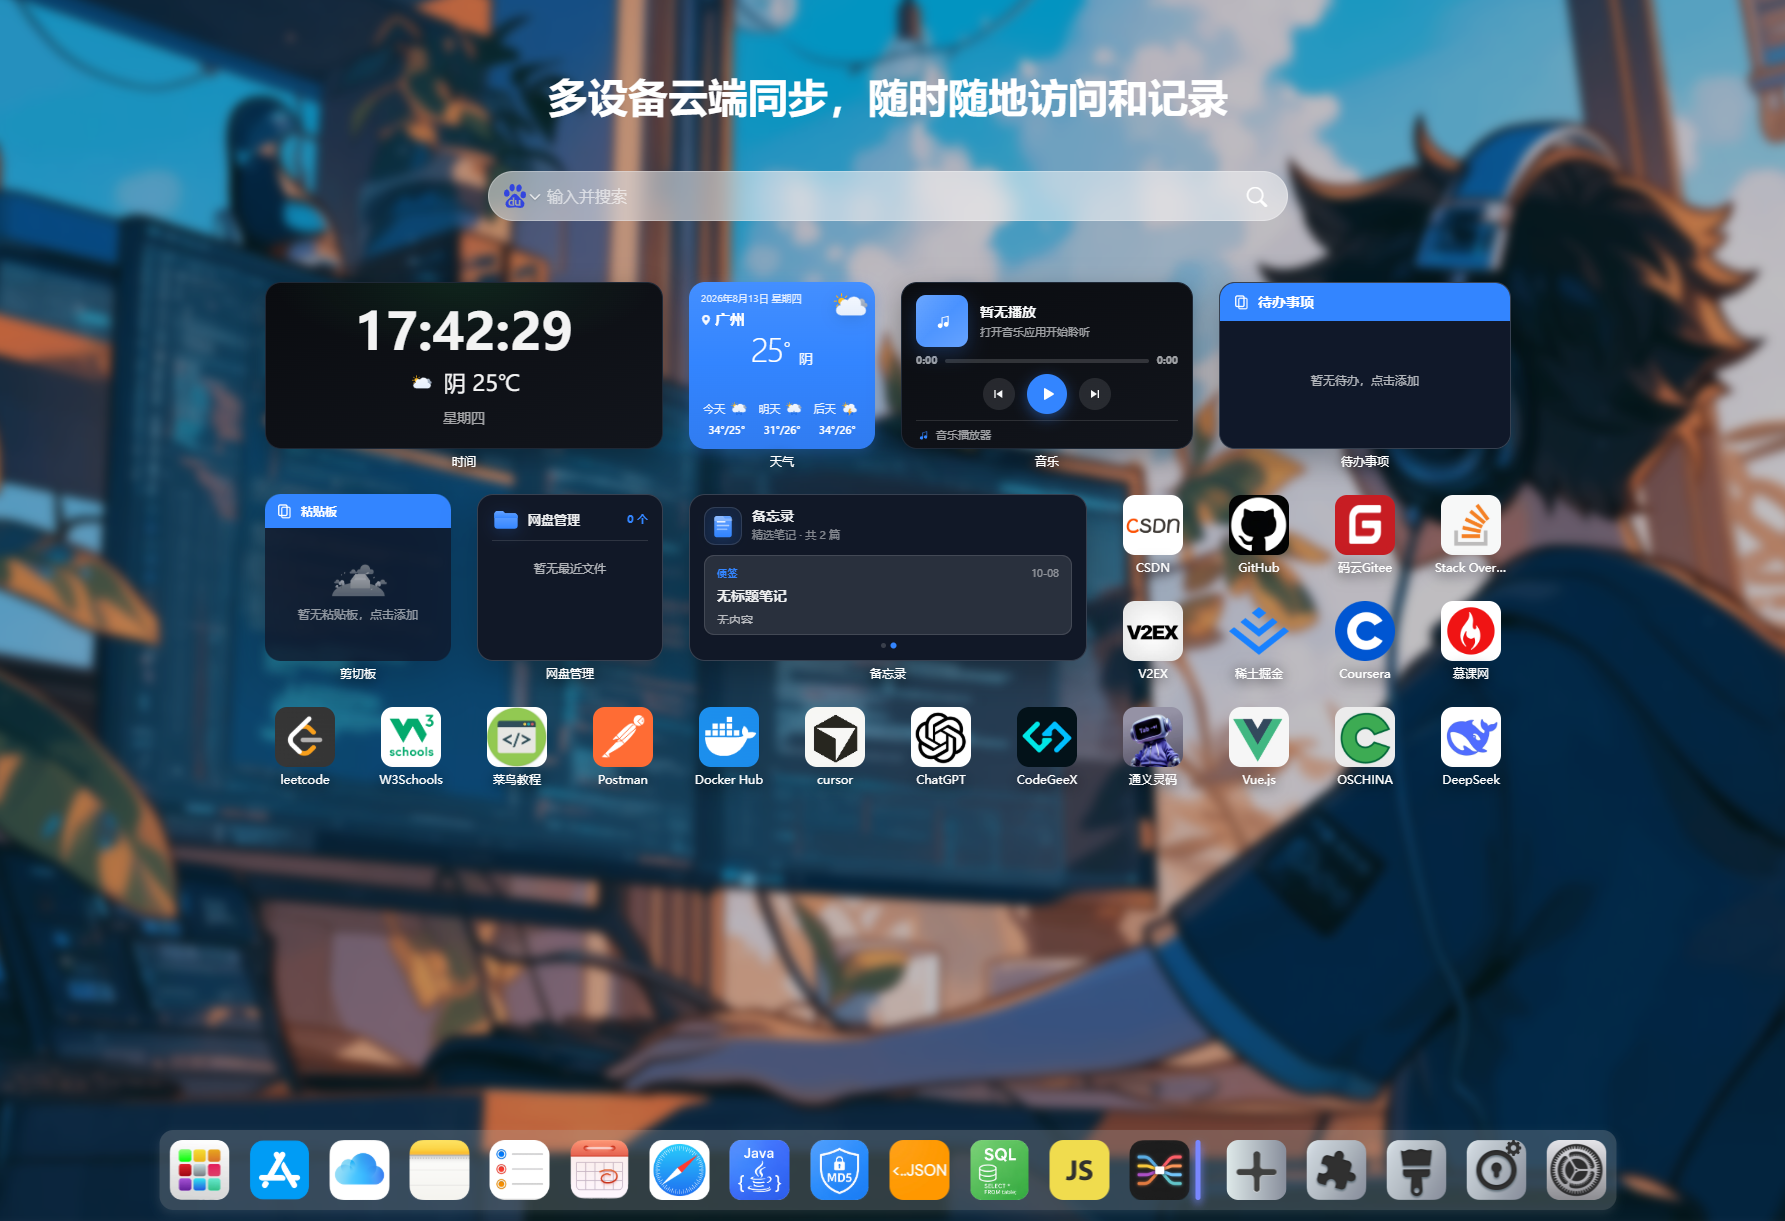The width and height of the screenshot is (1785, 1221).
Task: Click the plus add icon in the dock
Action: click(1256, 1170)
